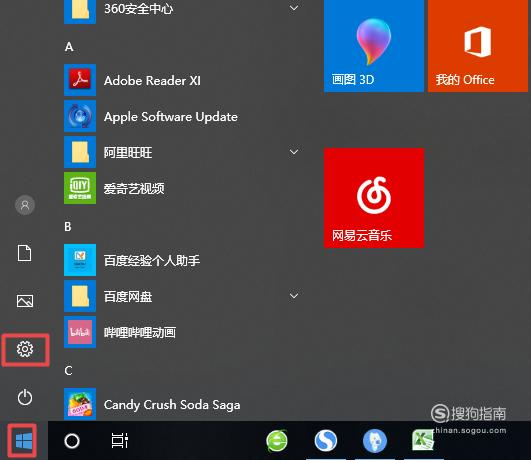
Task: Open the blue round taskbar app icon
Action: pos(375,441)
